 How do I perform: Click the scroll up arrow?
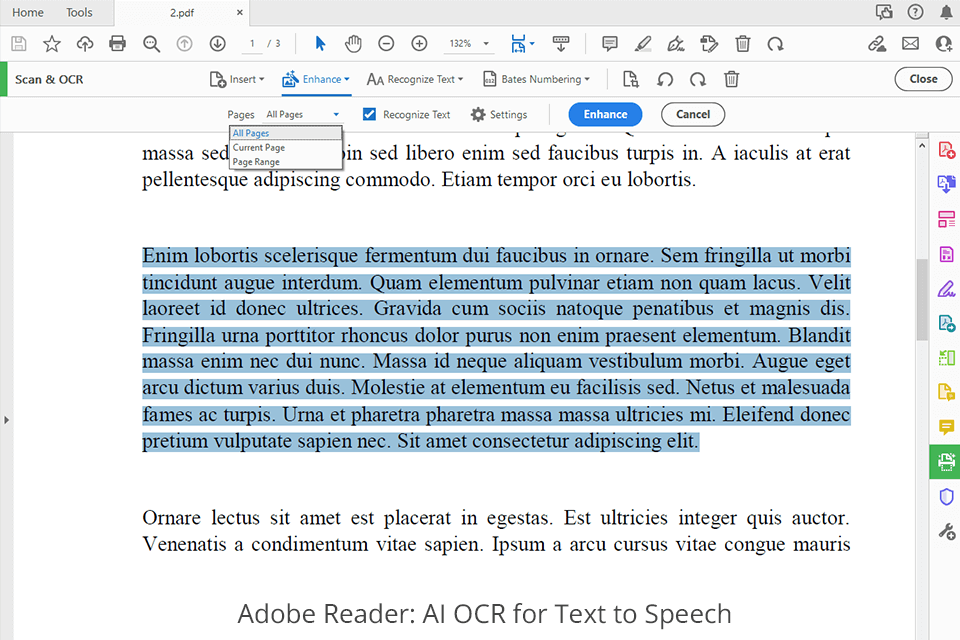922,146
